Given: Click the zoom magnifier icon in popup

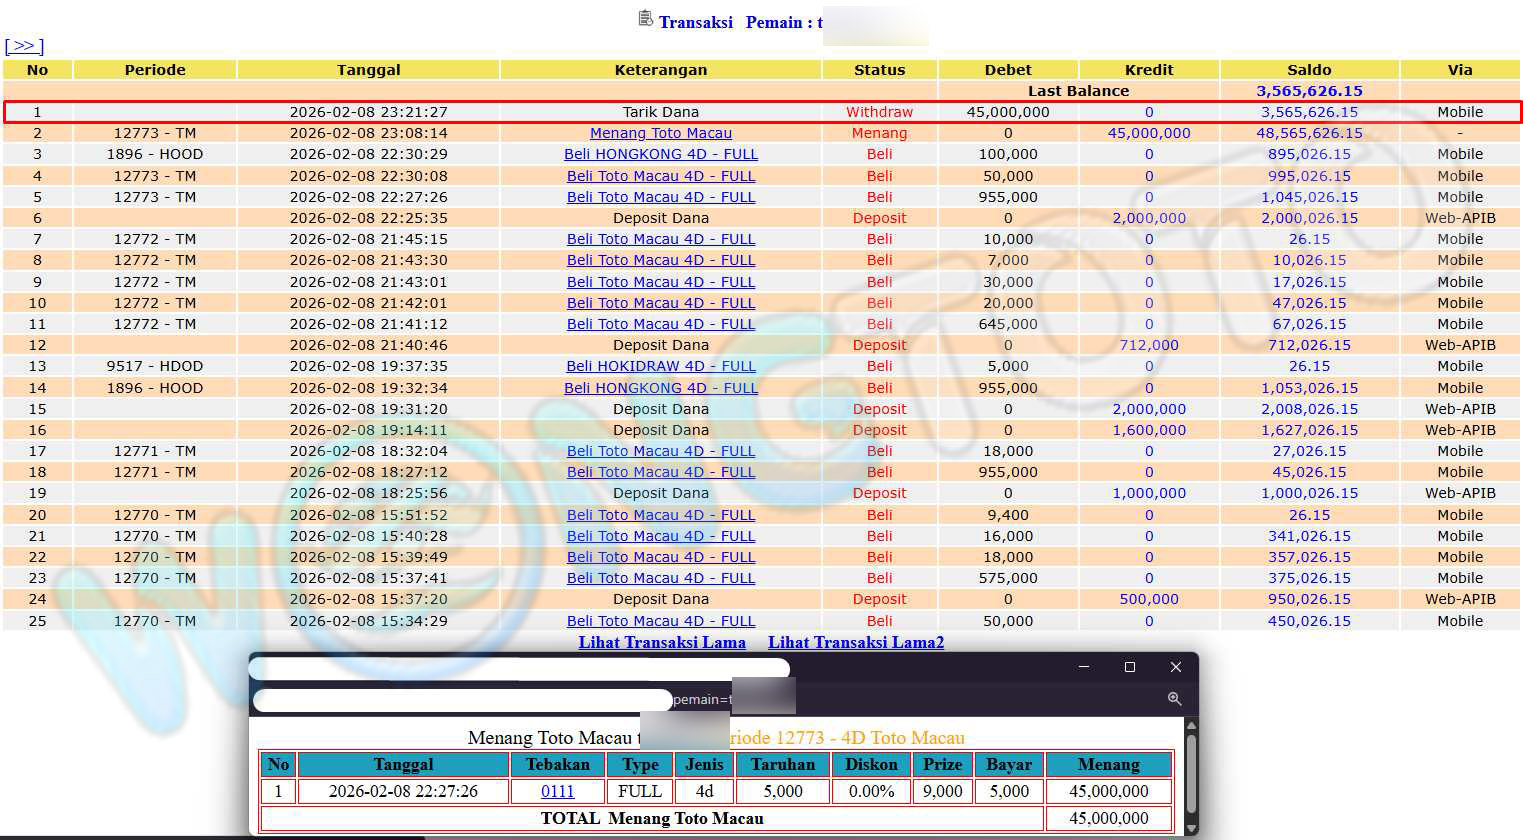Looking at the screenshot, I should 1174,699.
